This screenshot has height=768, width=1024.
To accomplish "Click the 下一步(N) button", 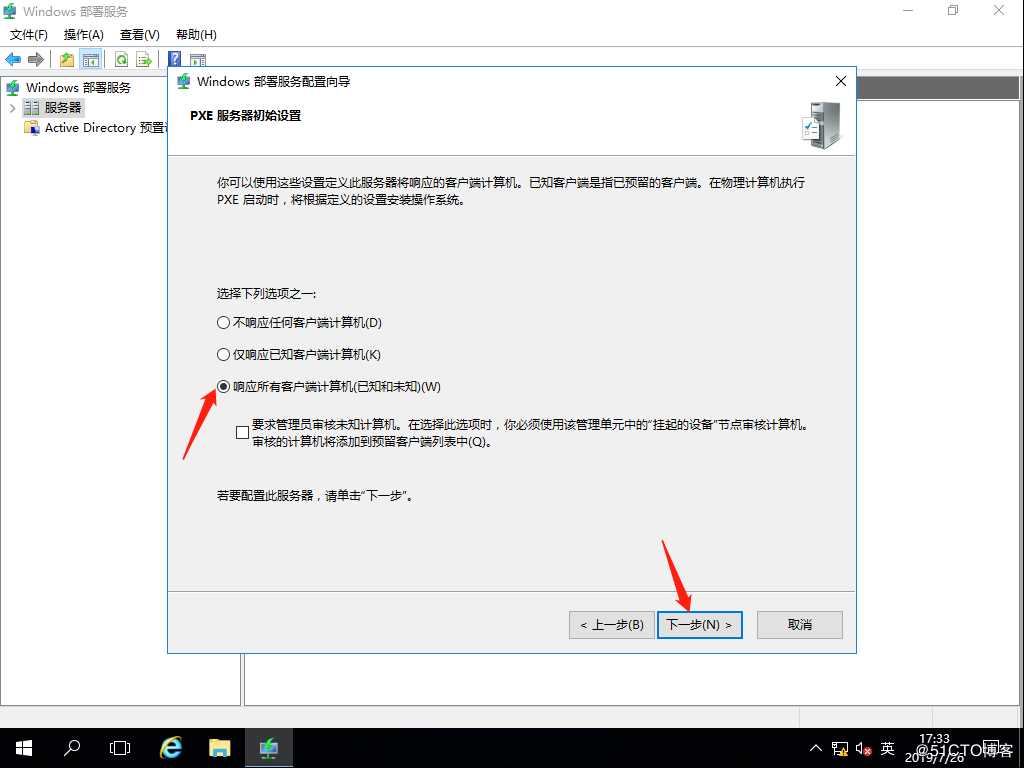I will click(x=699, y=625).
